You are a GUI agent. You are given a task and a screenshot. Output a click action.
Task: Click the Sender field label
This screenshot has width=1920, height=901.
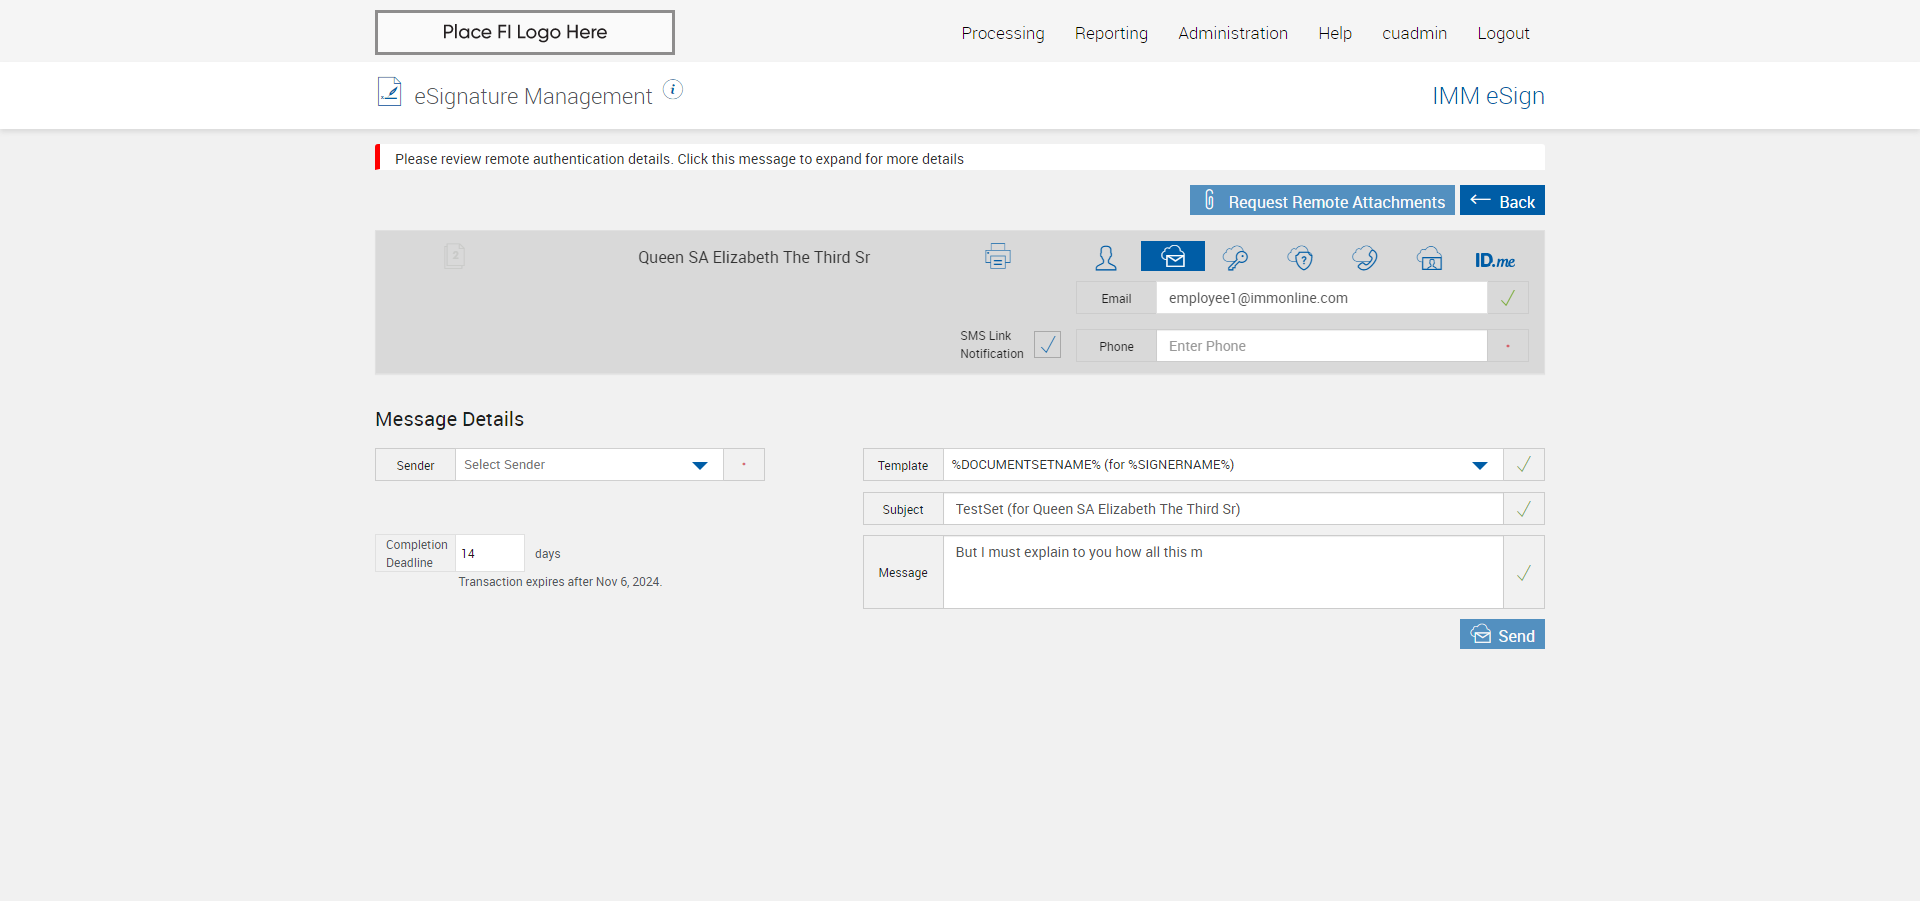tap(415, 466)
